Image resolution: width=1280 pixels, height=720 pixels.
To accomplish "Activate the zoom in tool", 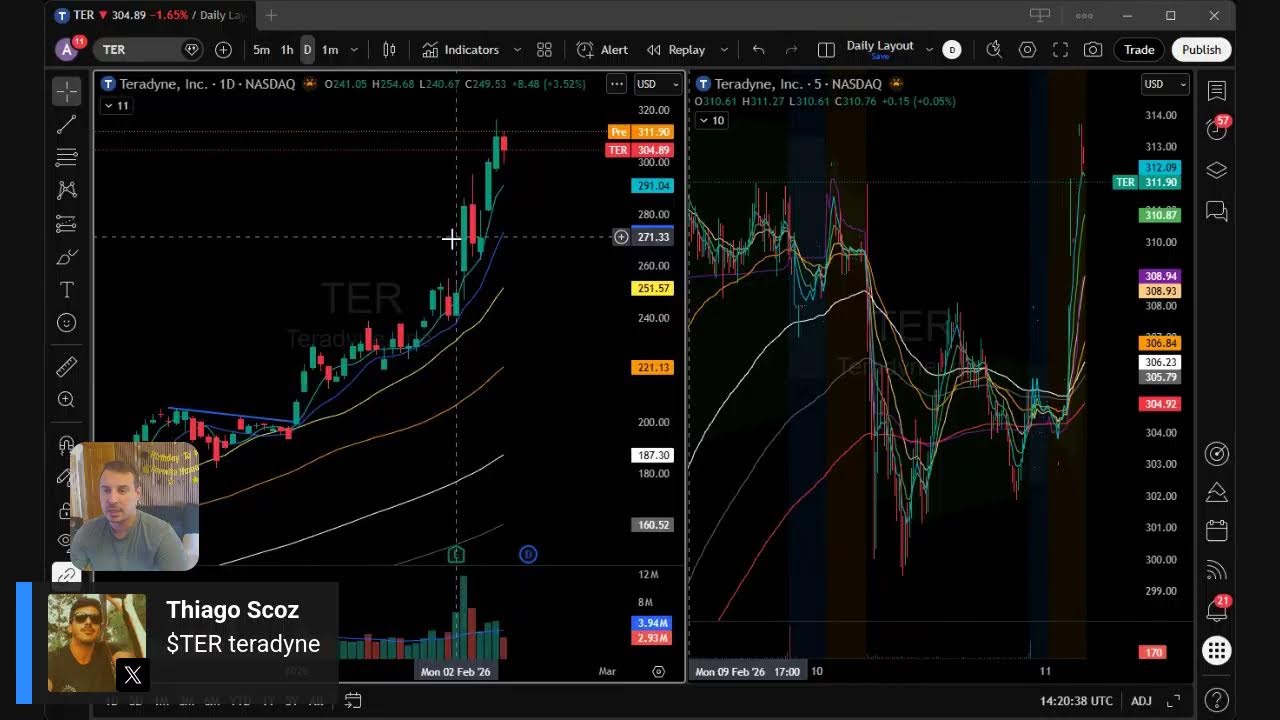I will coord(67,400).
